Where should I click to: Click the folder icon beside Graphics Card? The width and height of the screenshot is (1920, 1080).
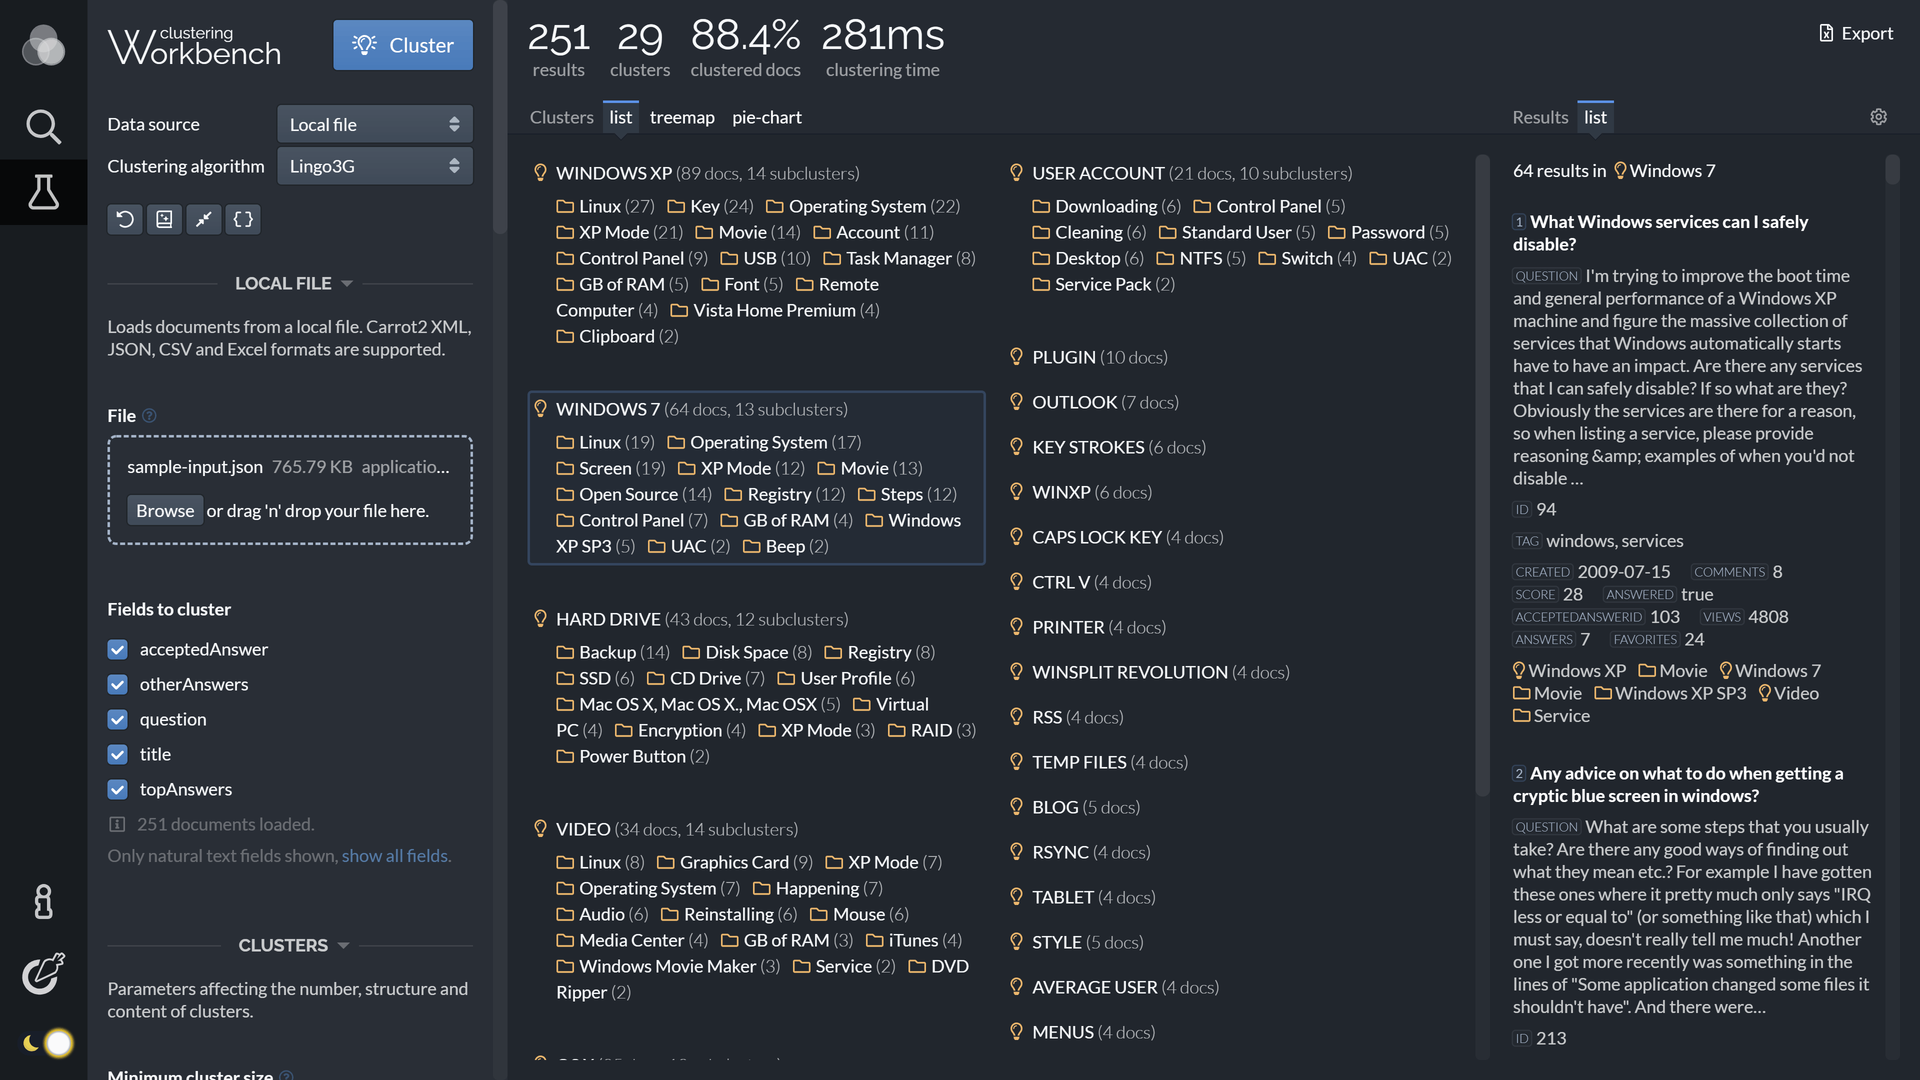666,862
